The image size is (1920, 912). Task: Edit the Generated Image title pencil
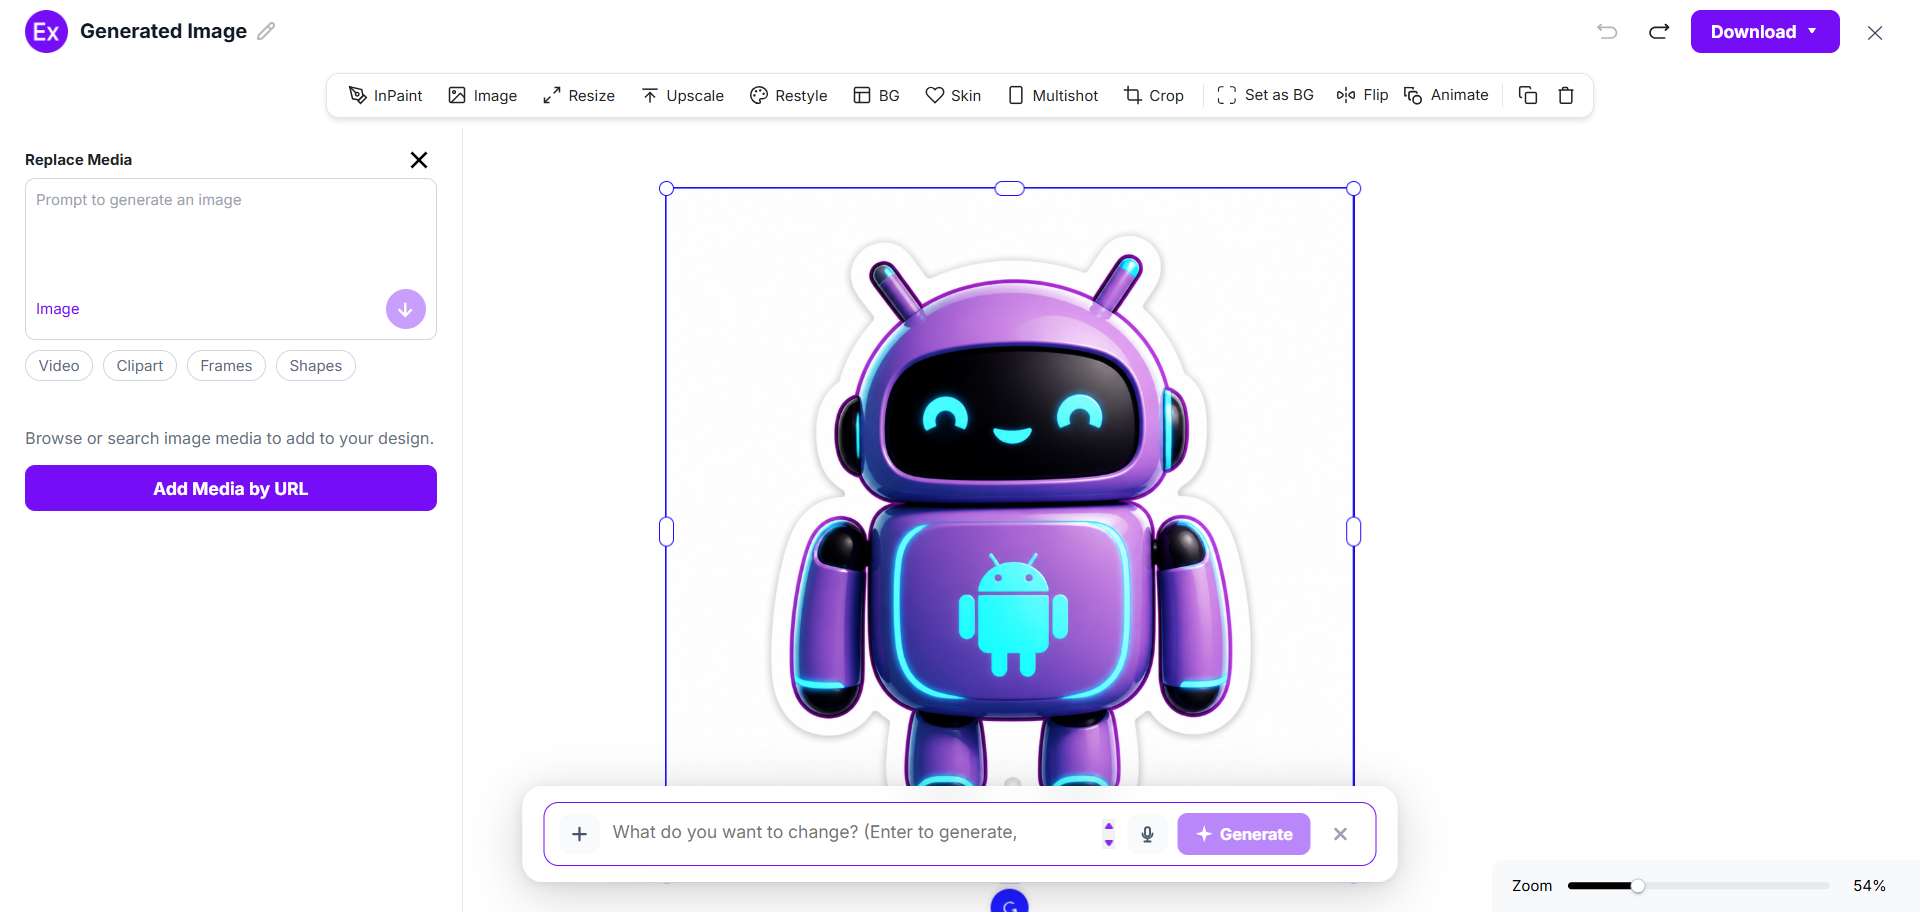[x=266, y=31]
